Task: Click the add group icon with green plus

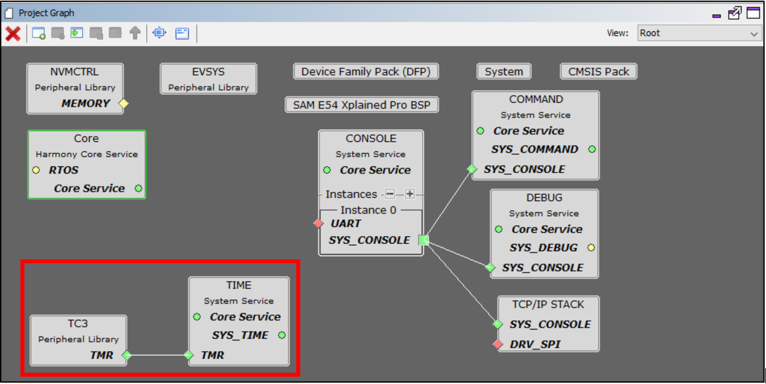Action: (x=39, y=33)
